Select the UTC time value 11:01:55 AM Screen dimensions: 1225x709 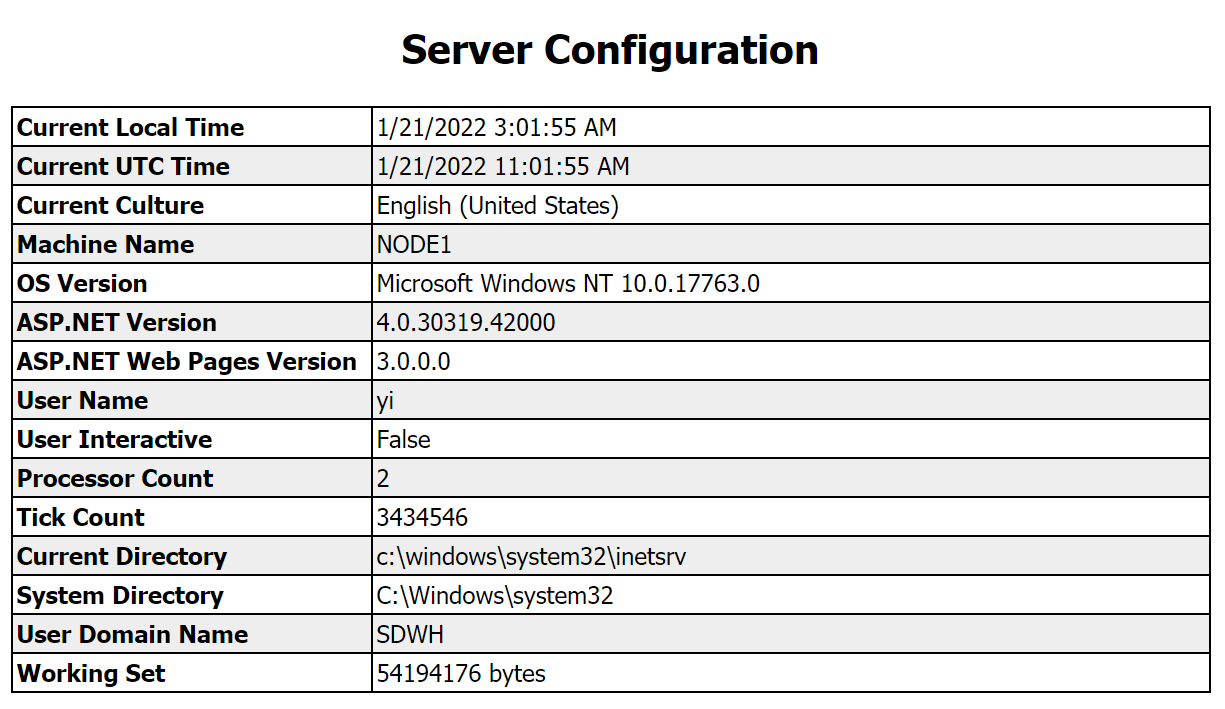tap(503, 167)
